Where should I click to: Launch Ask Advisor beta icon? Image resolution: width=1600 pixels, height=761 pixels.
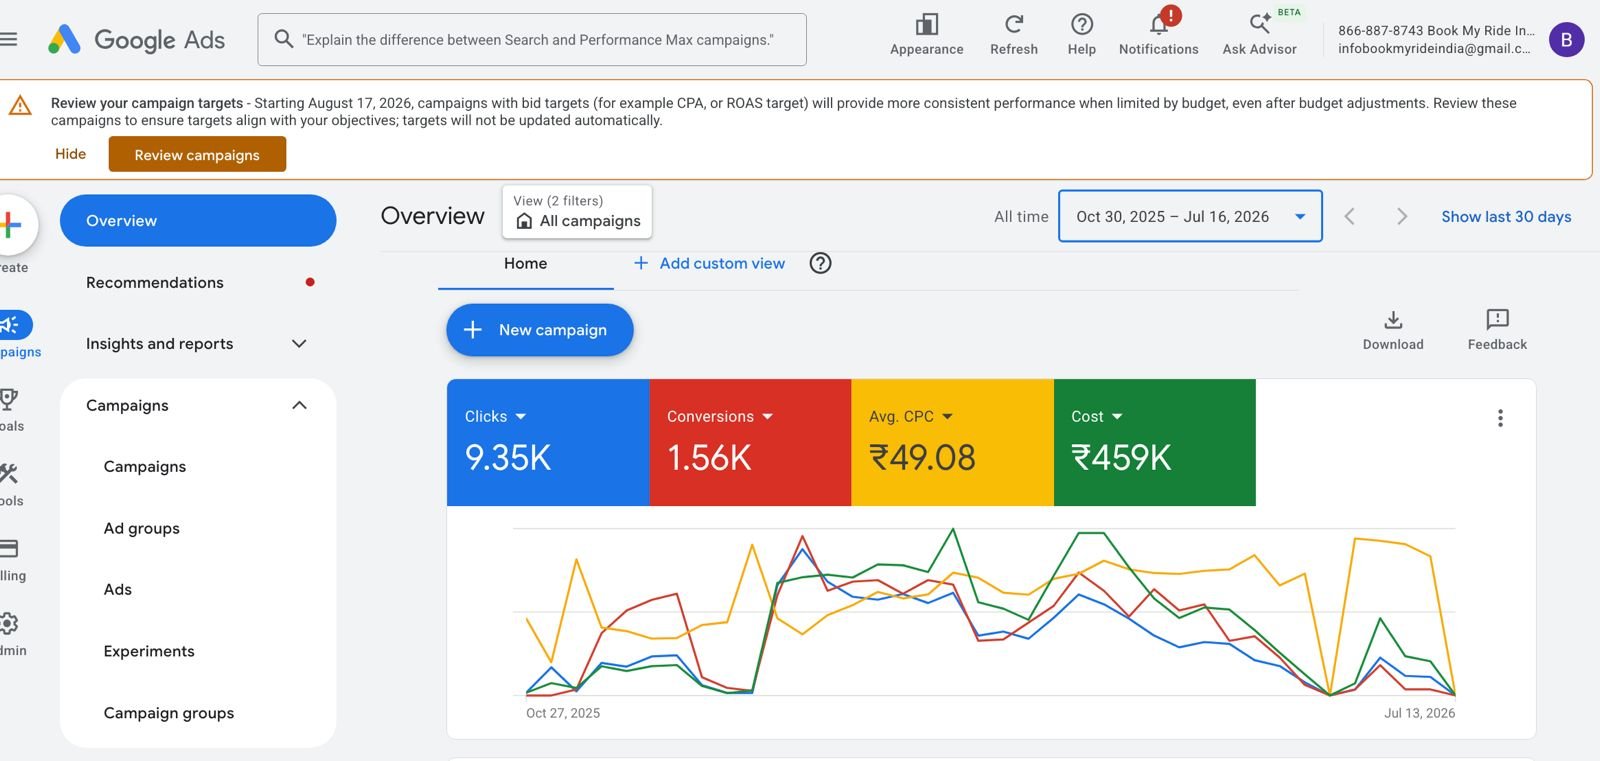click(x=1260, y=24)
